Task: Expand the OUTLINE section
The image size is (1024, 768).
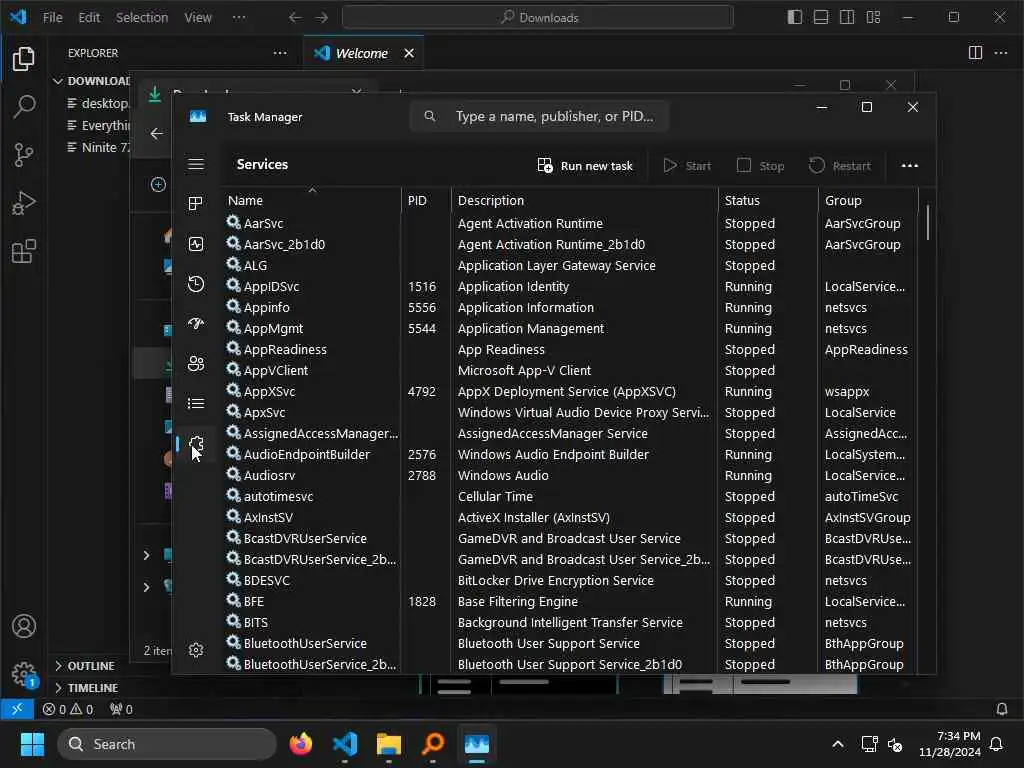Action: click(x=84, y=666)
